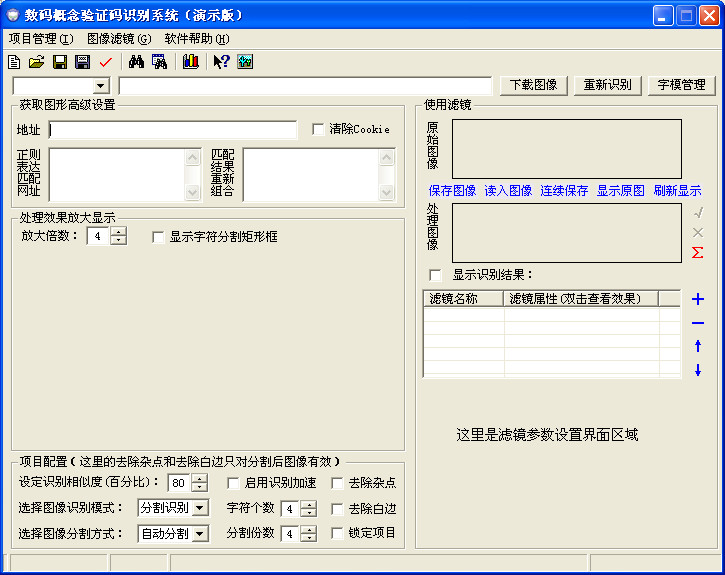Open the 图像滤镜 menu
Image resolution: width=725 pixels, height=575 pixels.
[119, 39]
